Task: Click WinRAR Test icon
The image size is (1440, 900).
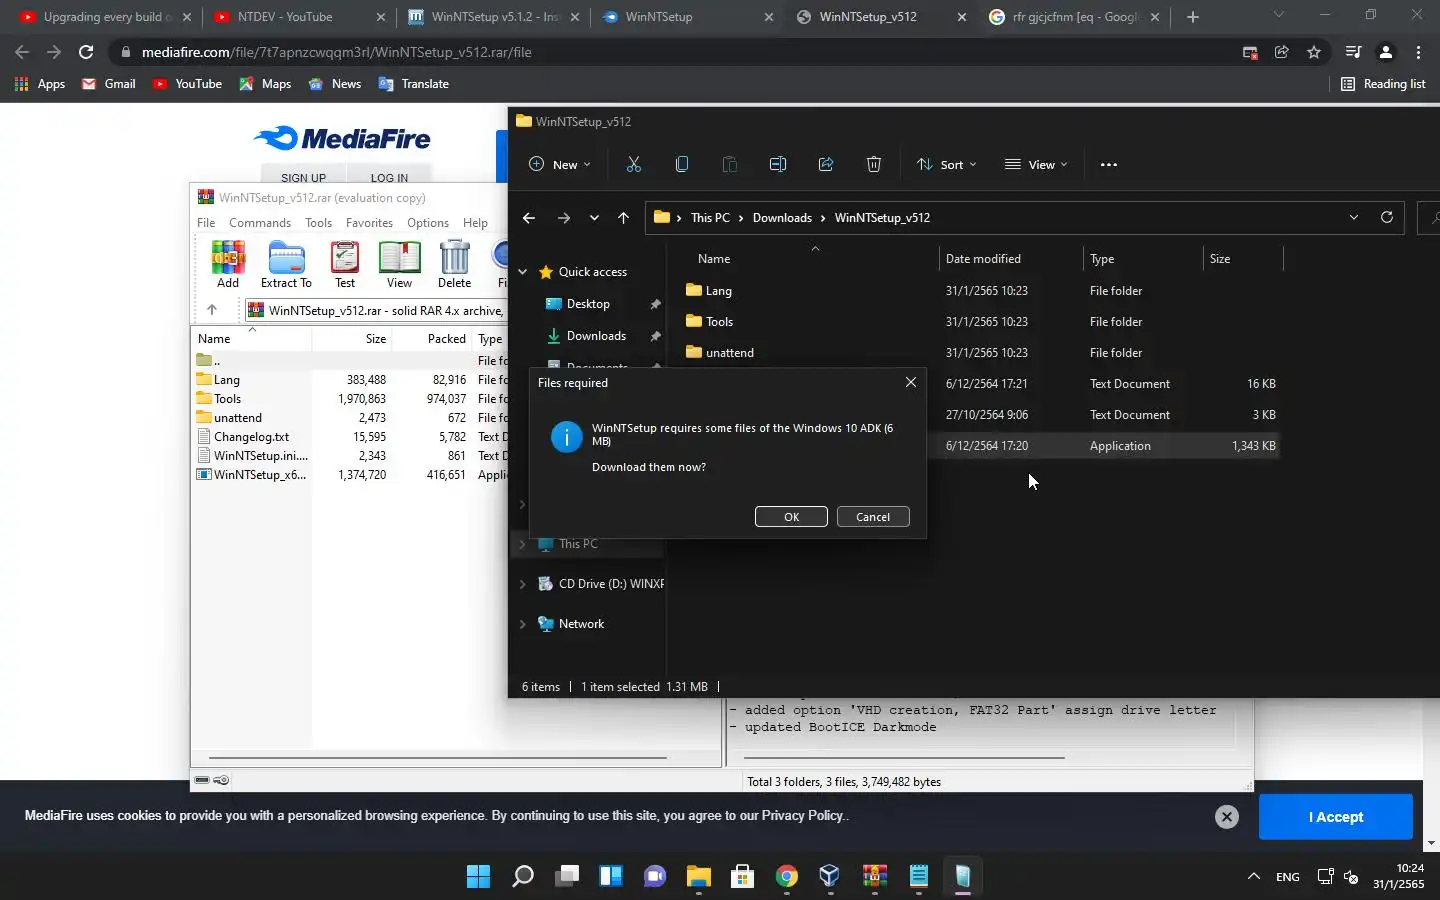Action: pyautogui.click(x=345, y=265)
